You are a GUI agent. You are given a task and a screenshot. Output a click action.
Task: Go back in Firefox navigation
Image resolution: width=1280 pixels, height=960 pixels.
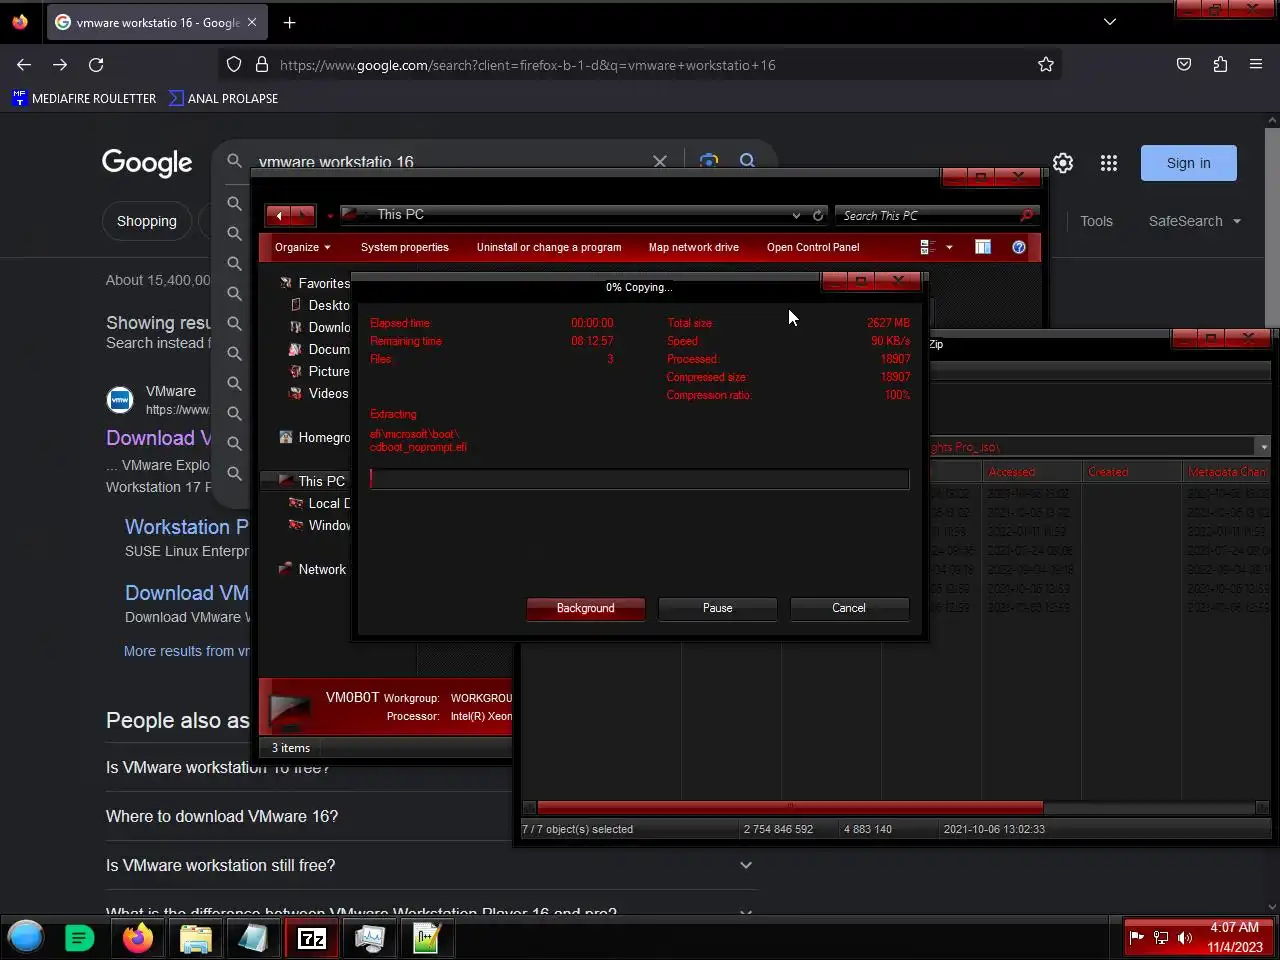24,65
